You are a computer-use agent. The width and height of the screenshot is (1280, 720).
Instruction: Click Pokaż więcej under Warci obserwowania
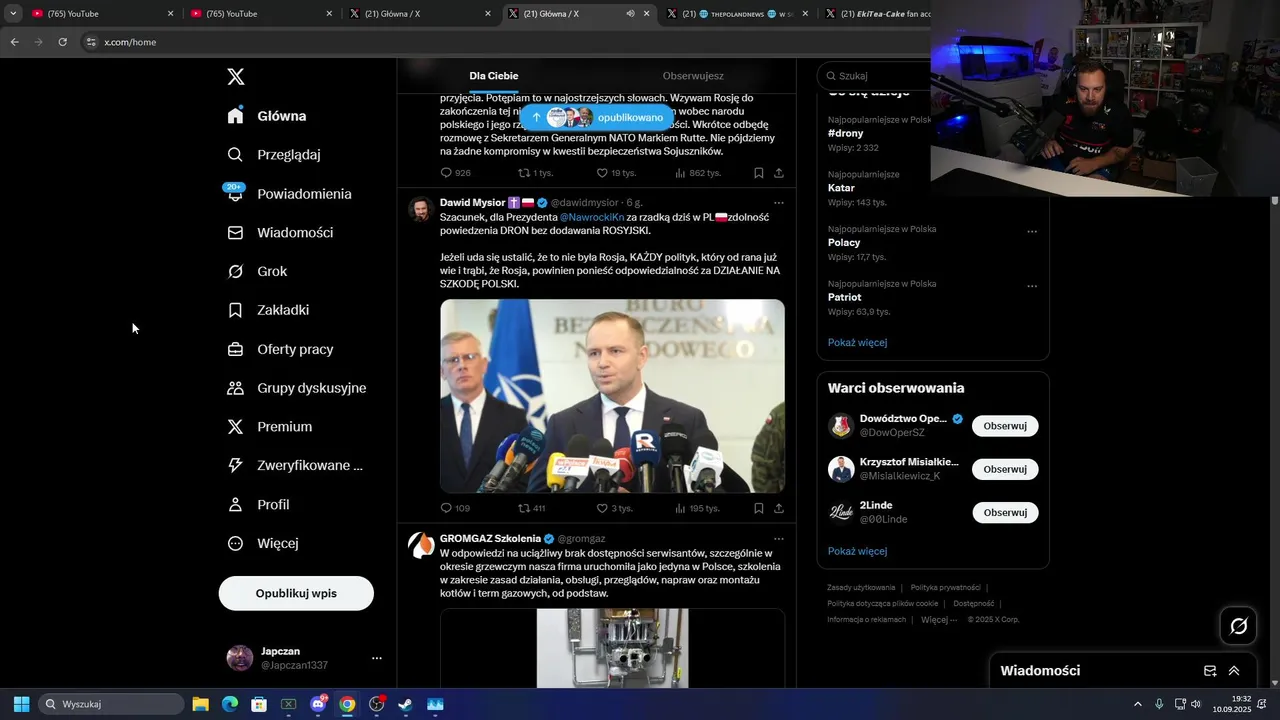coord(857,551)
